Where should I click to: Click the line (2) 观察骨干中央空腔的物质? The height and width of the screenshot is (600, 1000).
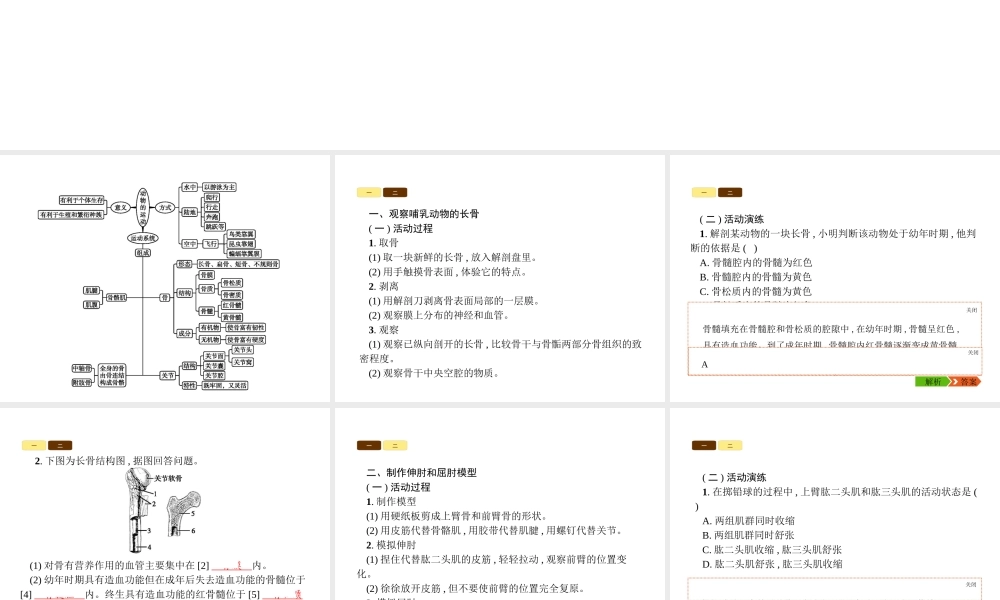(x=434, y=373)
